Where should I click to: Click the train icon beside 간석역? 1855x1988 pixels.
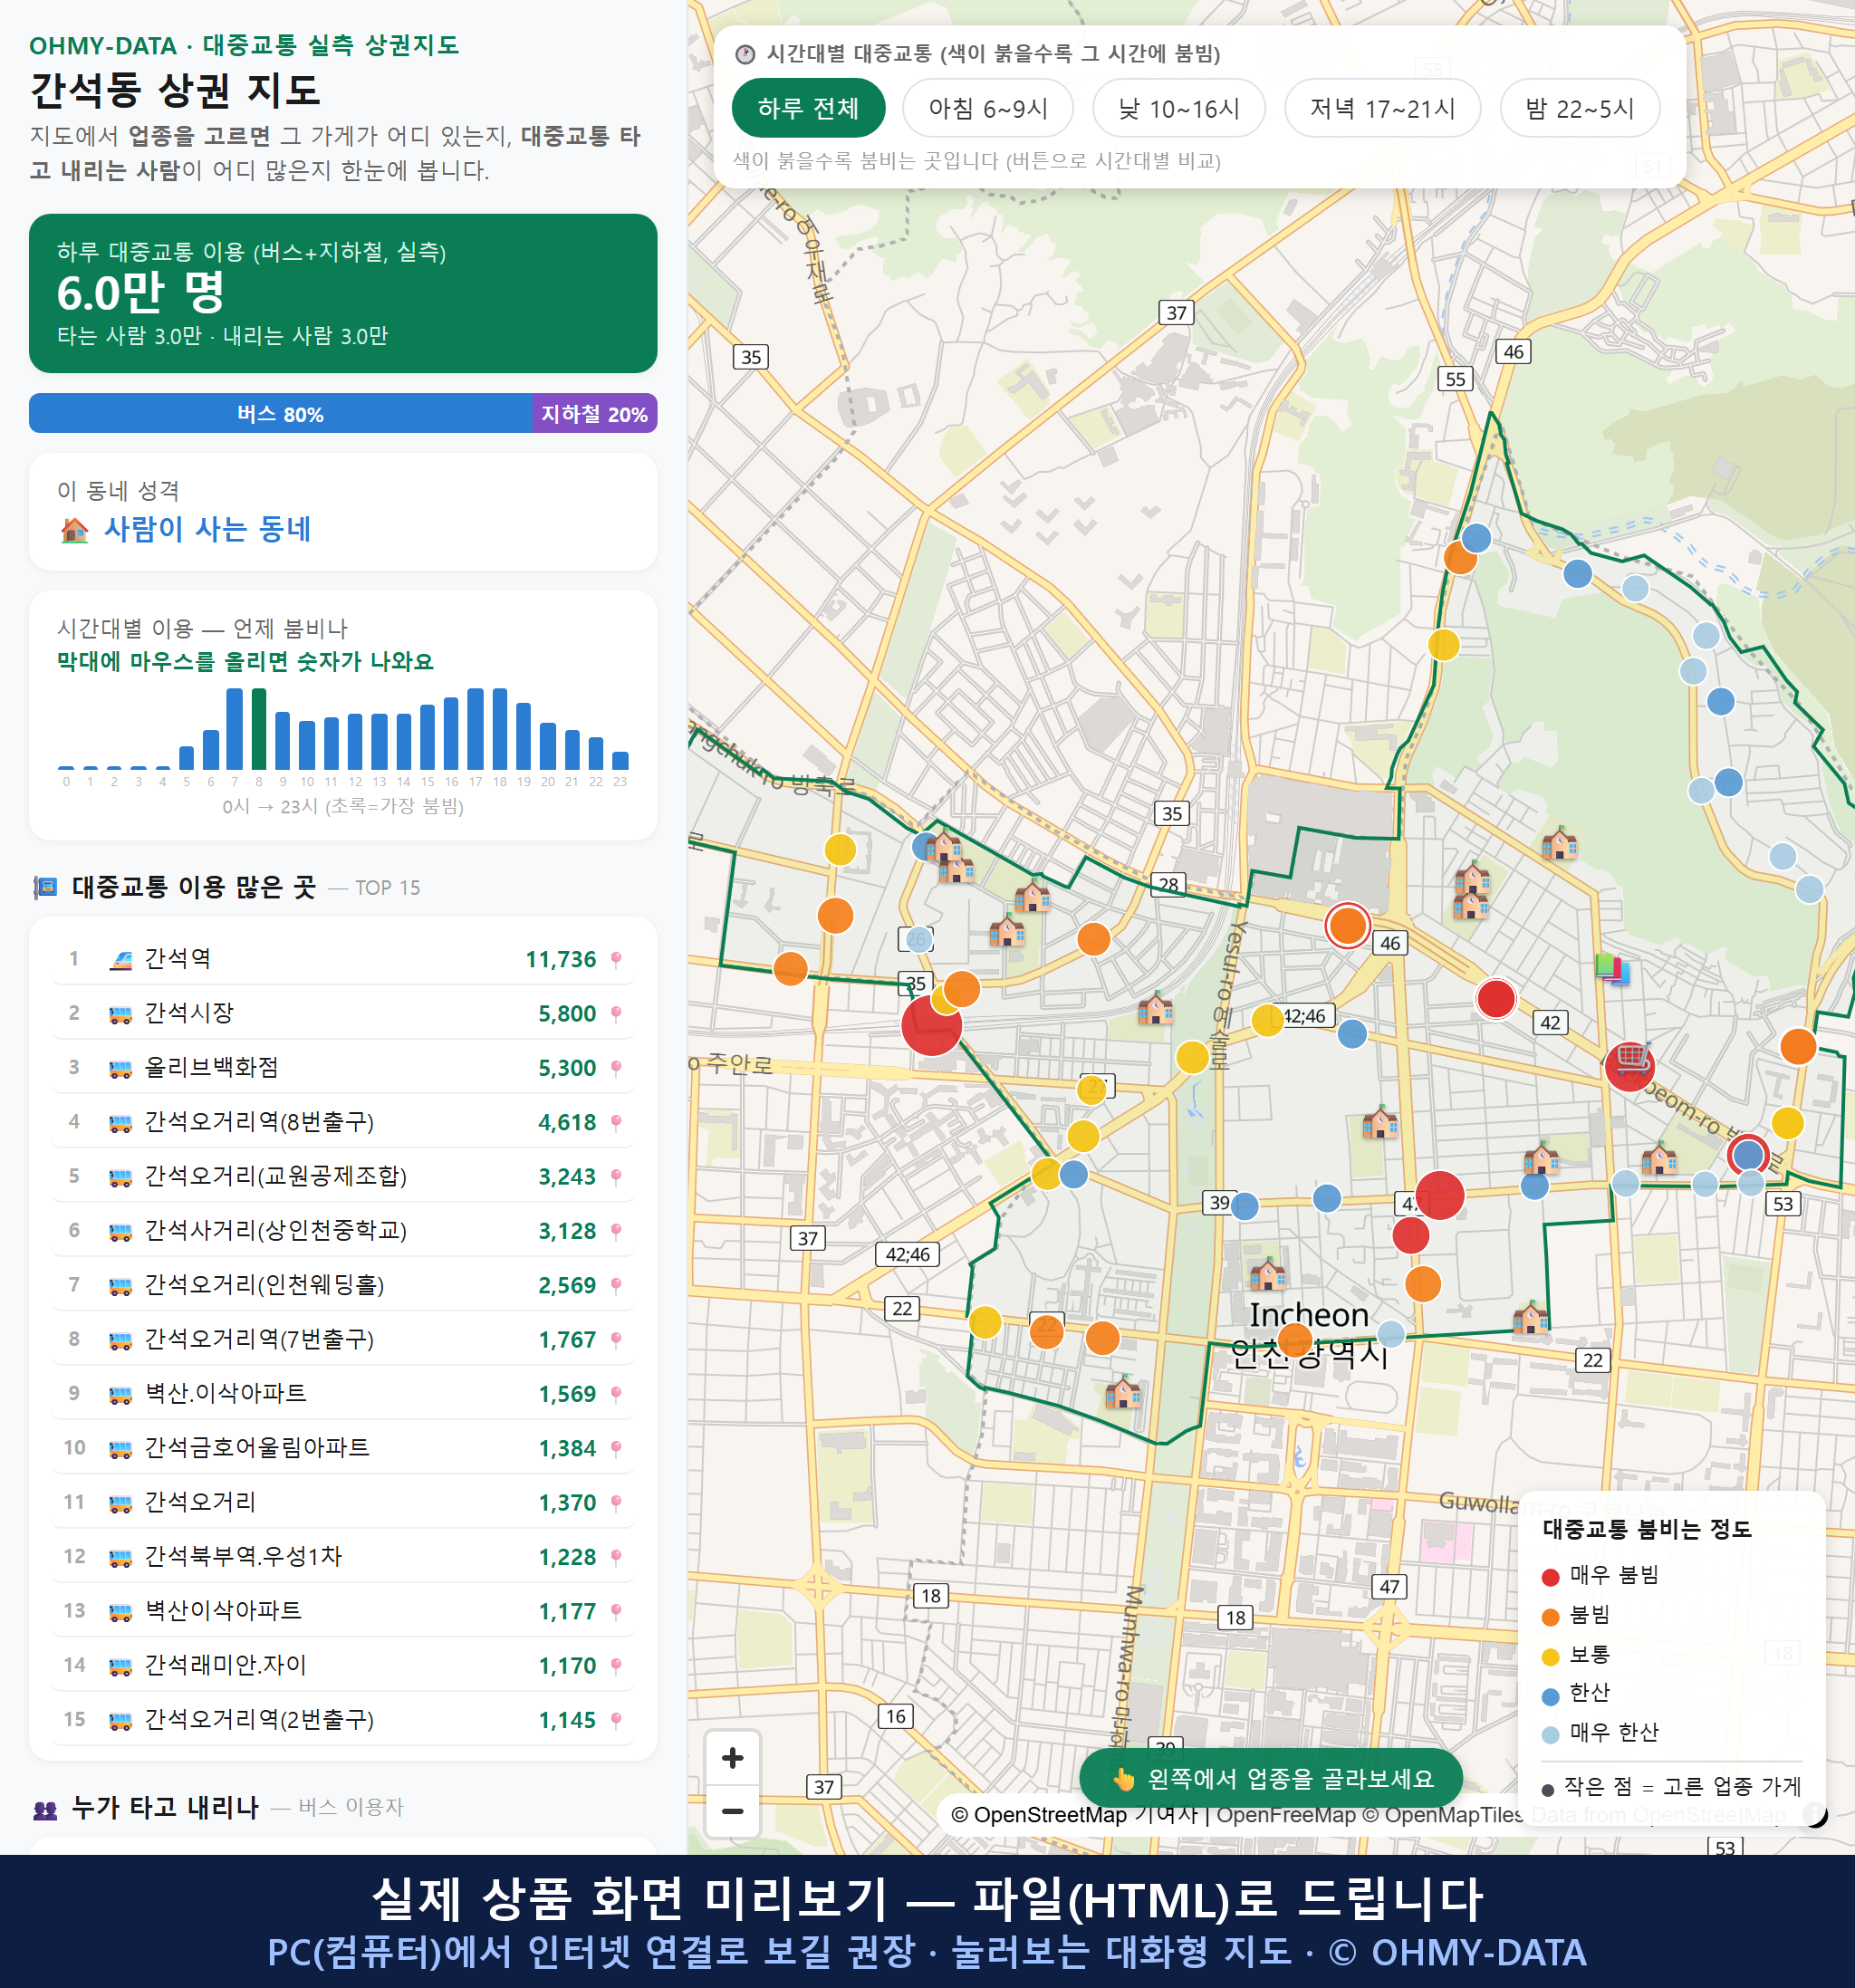click(120, 959)
